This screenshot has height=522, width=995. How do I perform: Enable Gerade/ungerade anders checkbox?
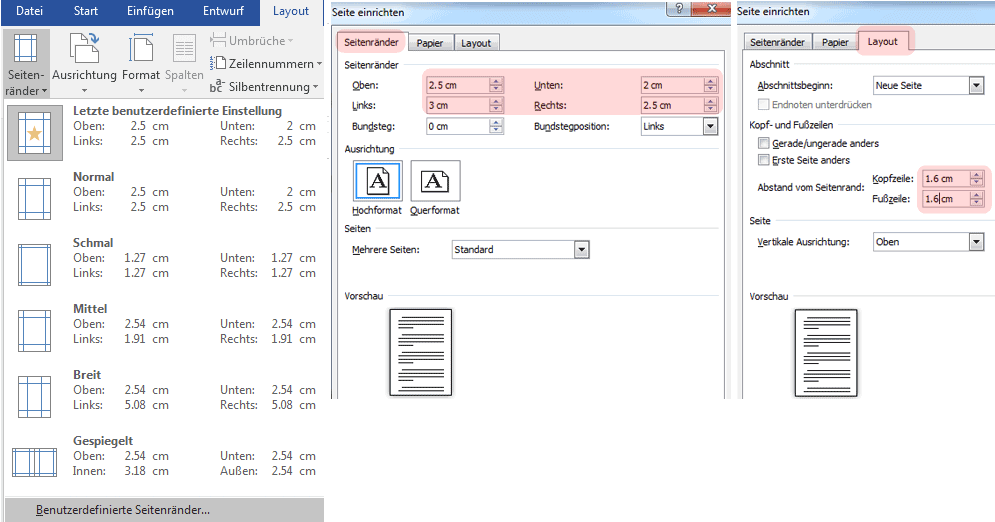tap(765, 144)
